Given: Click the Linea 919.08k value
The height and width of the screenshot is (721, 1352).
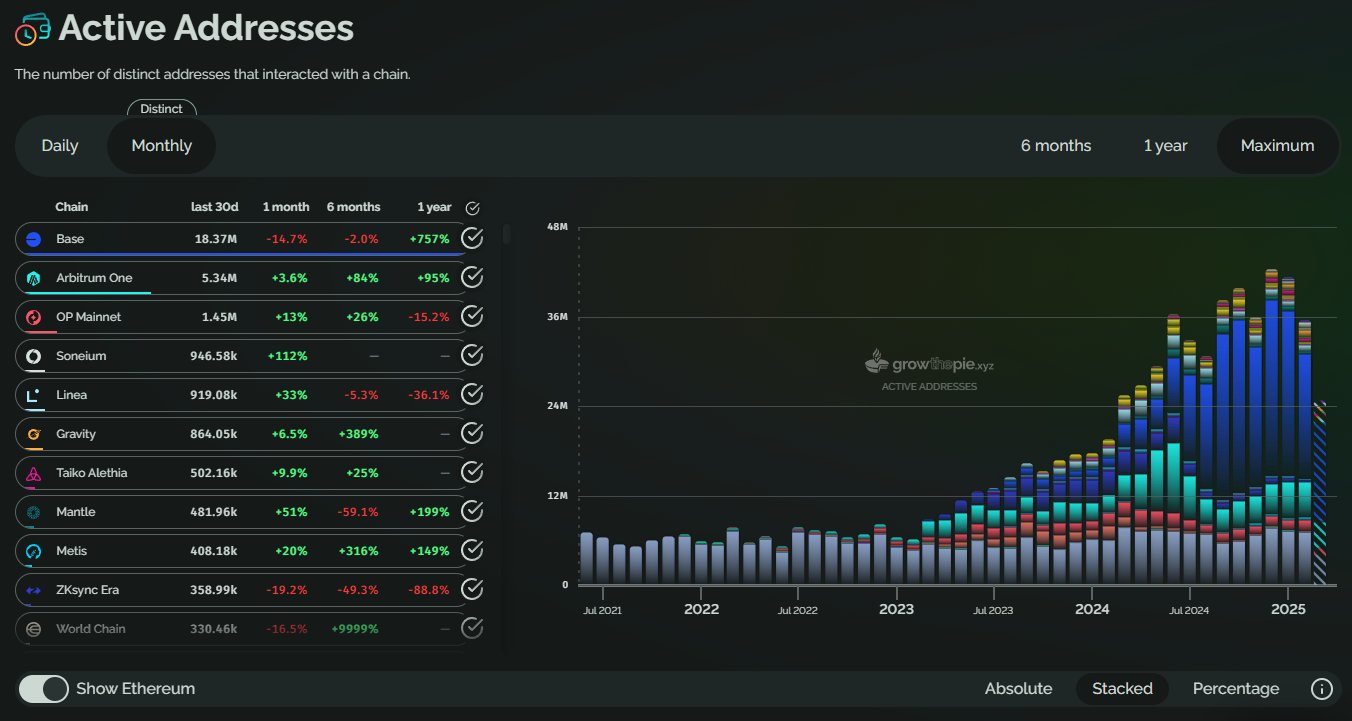Looking at the screenshot, I should coord(214,395).
